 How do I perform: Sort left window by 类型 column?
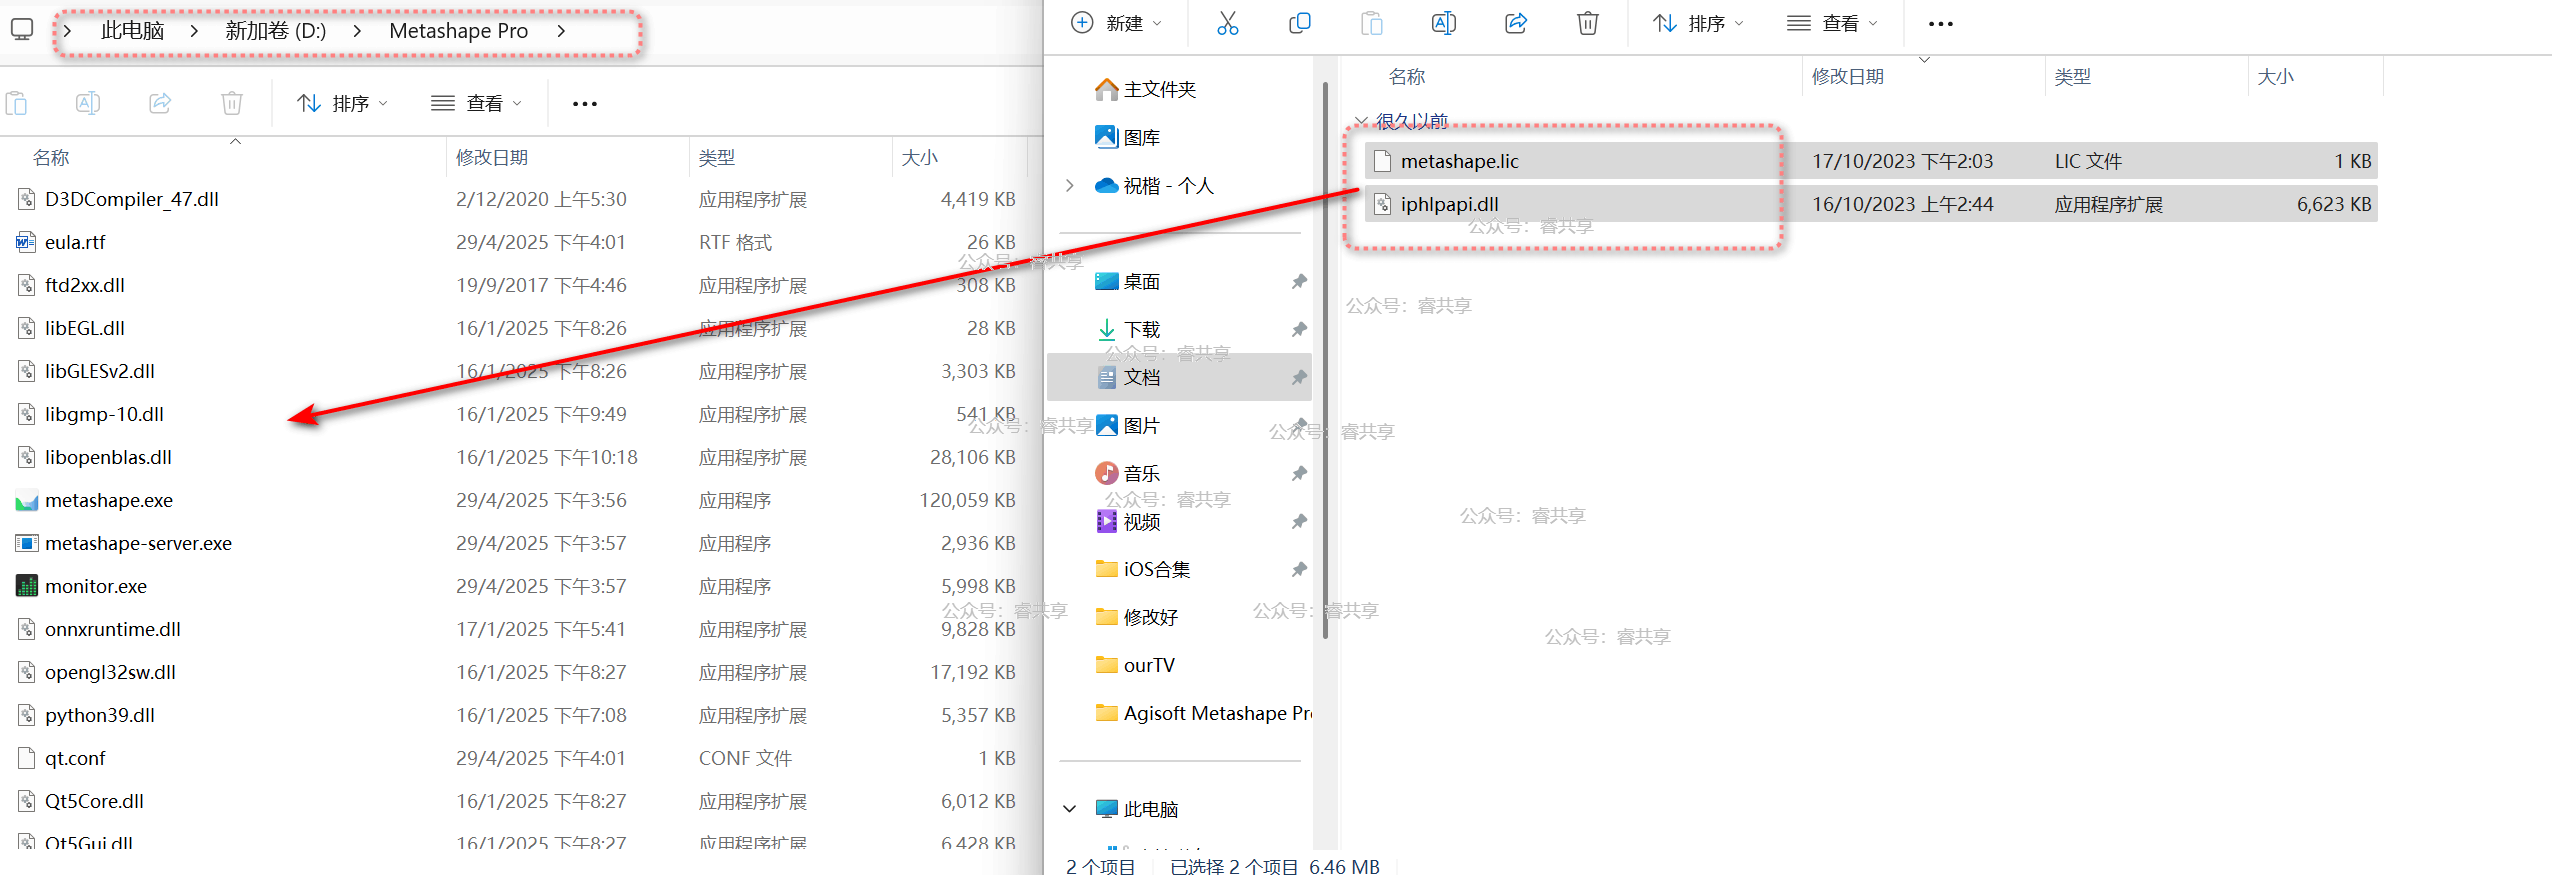[x=716, y=158]
